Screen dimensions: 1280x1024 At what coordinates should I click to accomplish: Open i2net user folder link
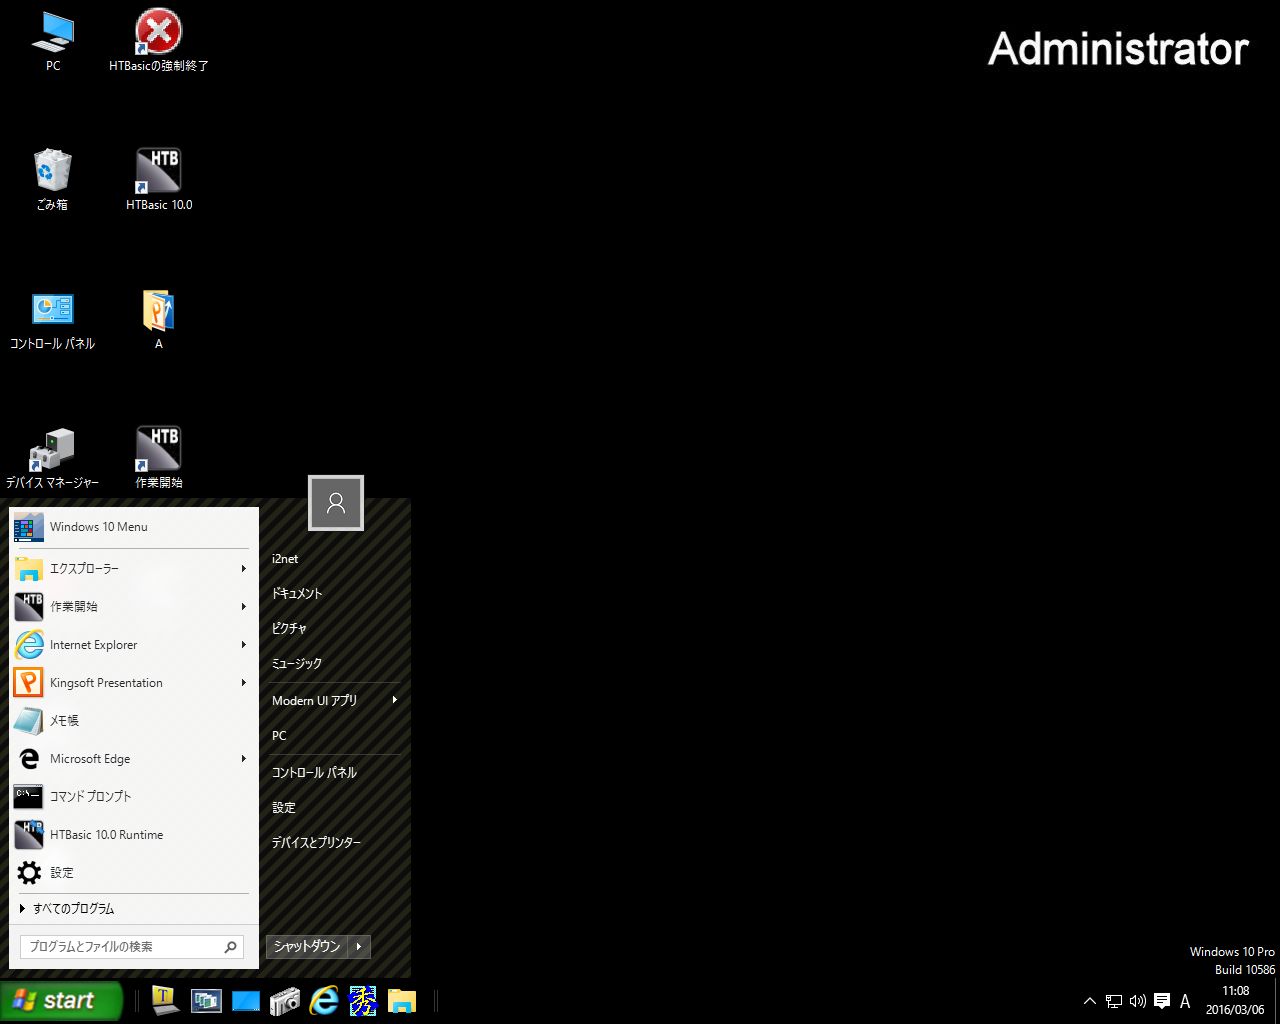[x=334, y=559]
